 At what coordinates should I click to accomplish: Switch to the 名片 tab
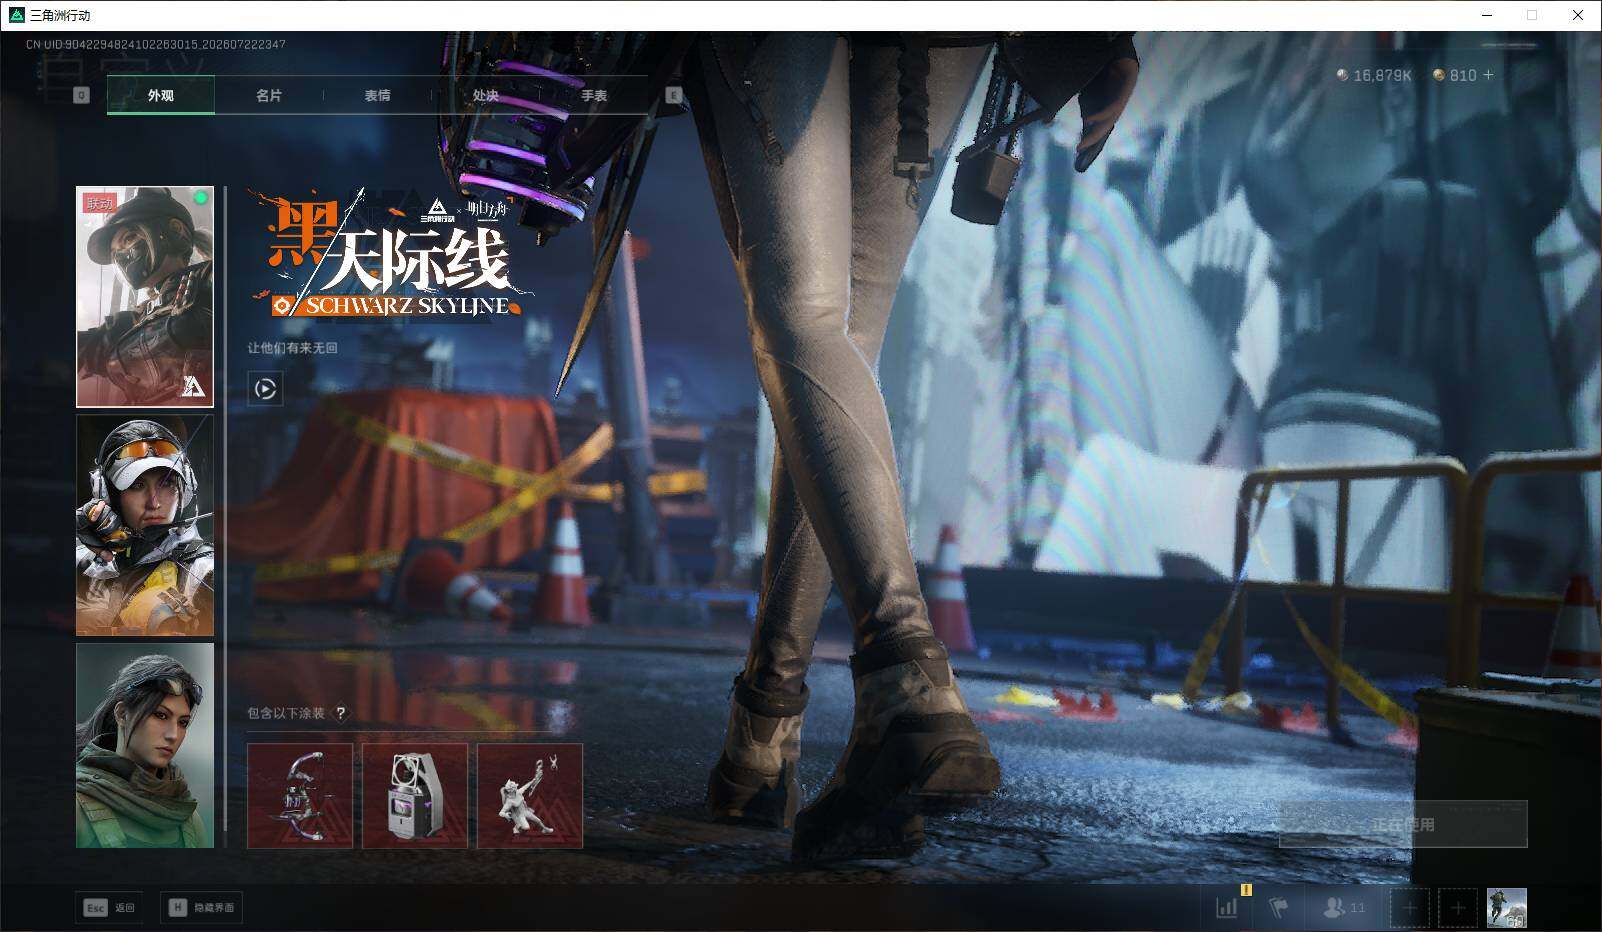pos(269,95)
